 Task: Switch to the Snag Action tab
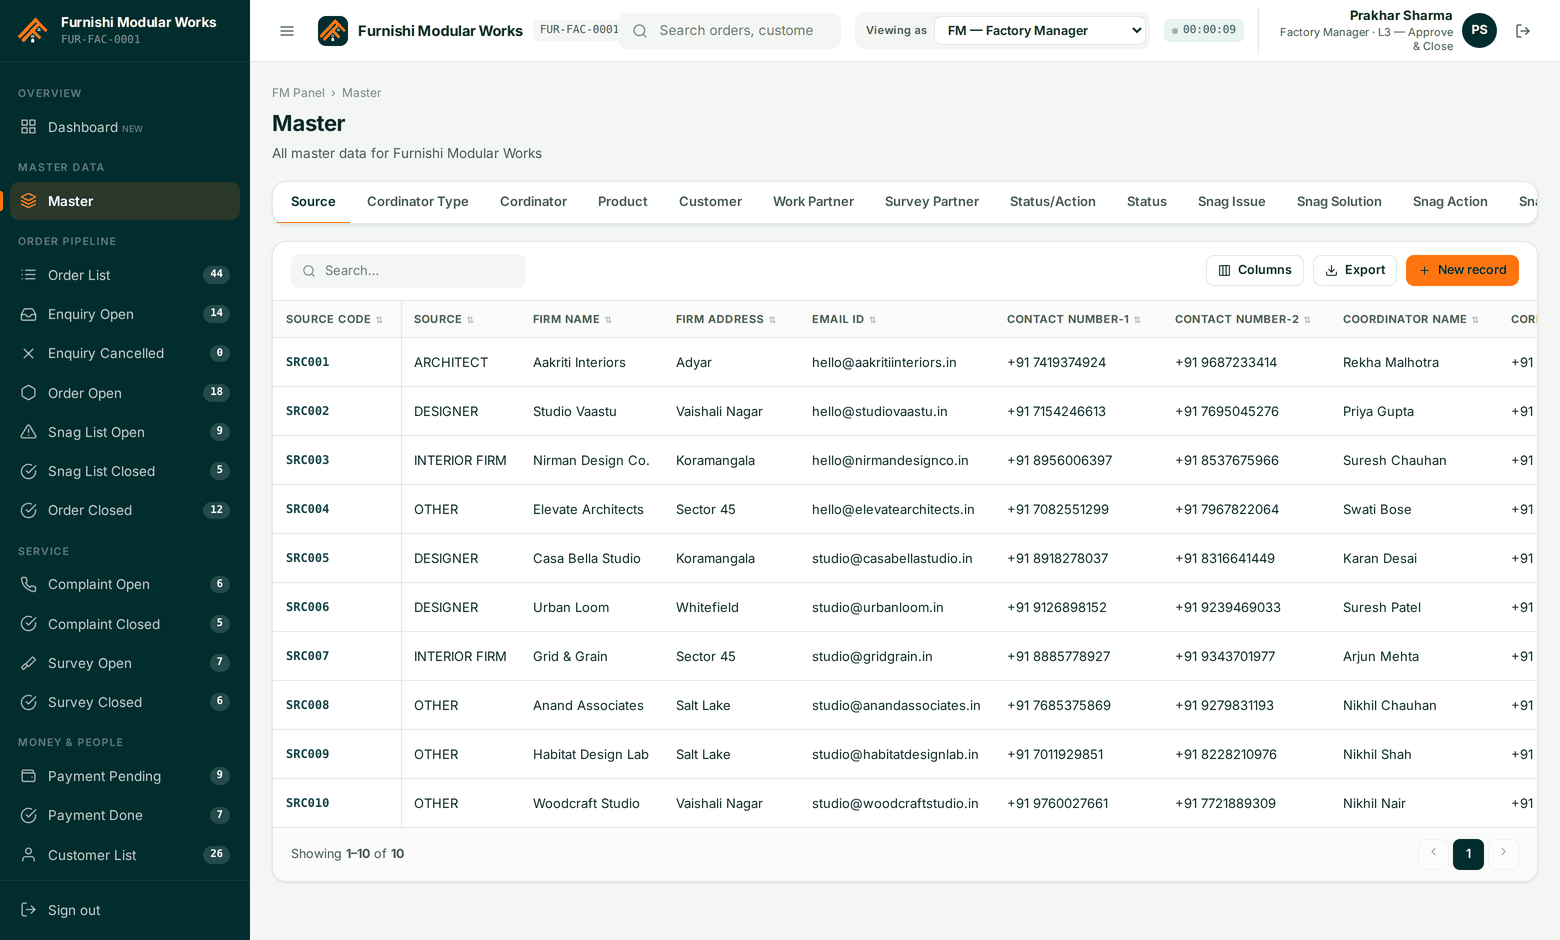[1450, 202]
